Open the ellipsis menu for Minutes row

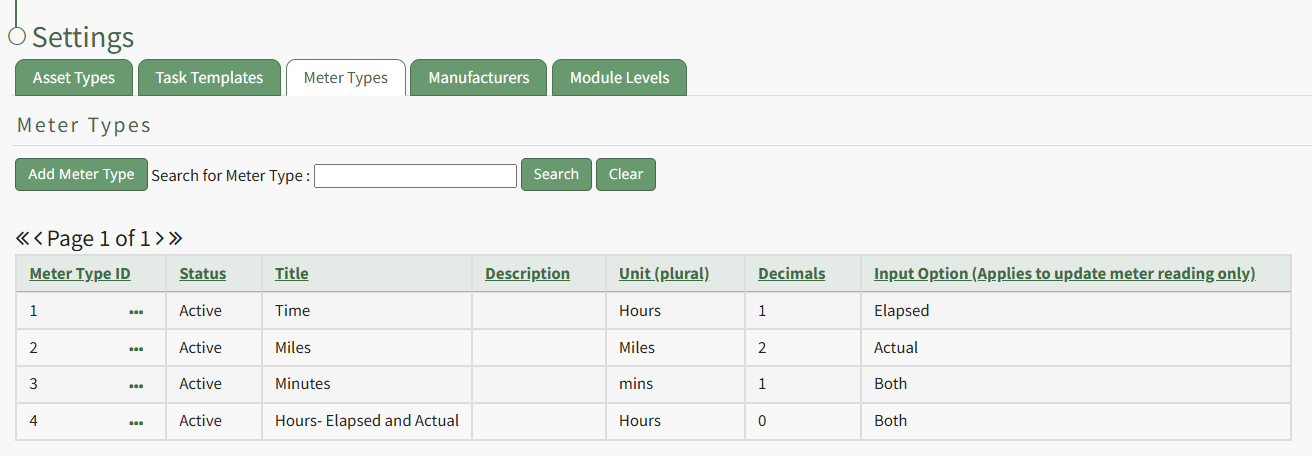136,385
